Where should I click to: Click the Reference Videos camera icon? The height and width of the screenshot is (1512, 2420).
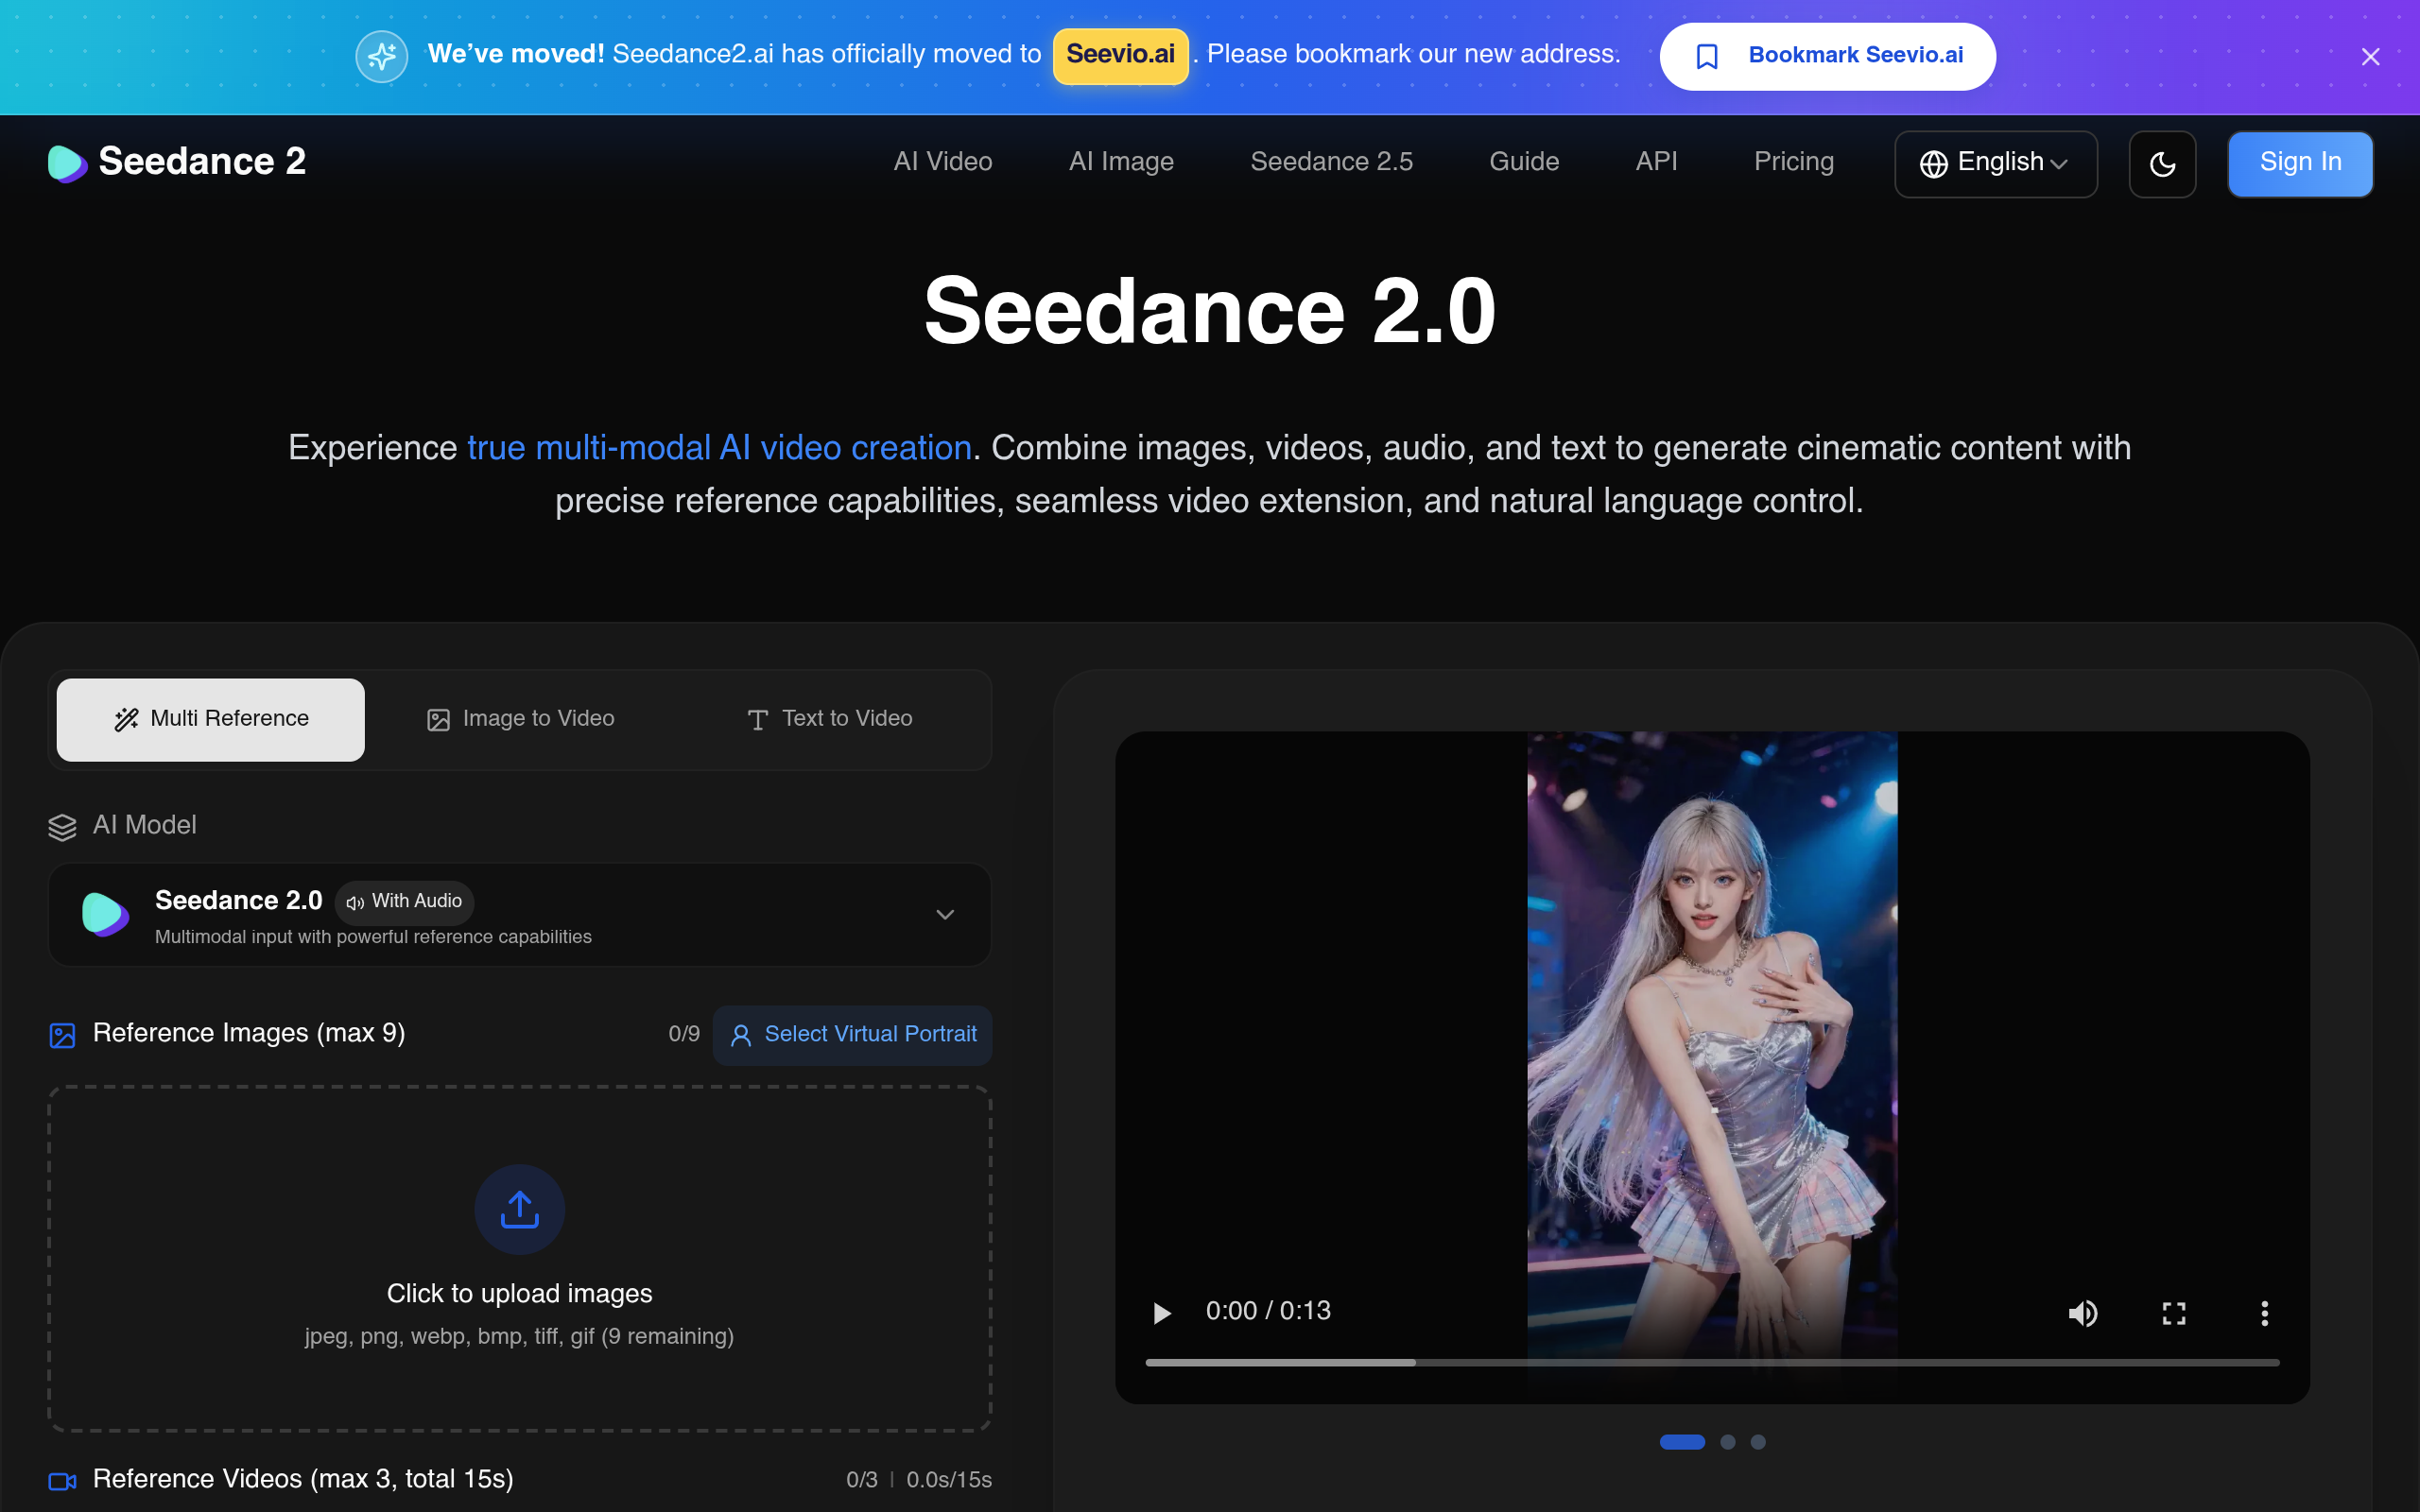coord(62,1481)
